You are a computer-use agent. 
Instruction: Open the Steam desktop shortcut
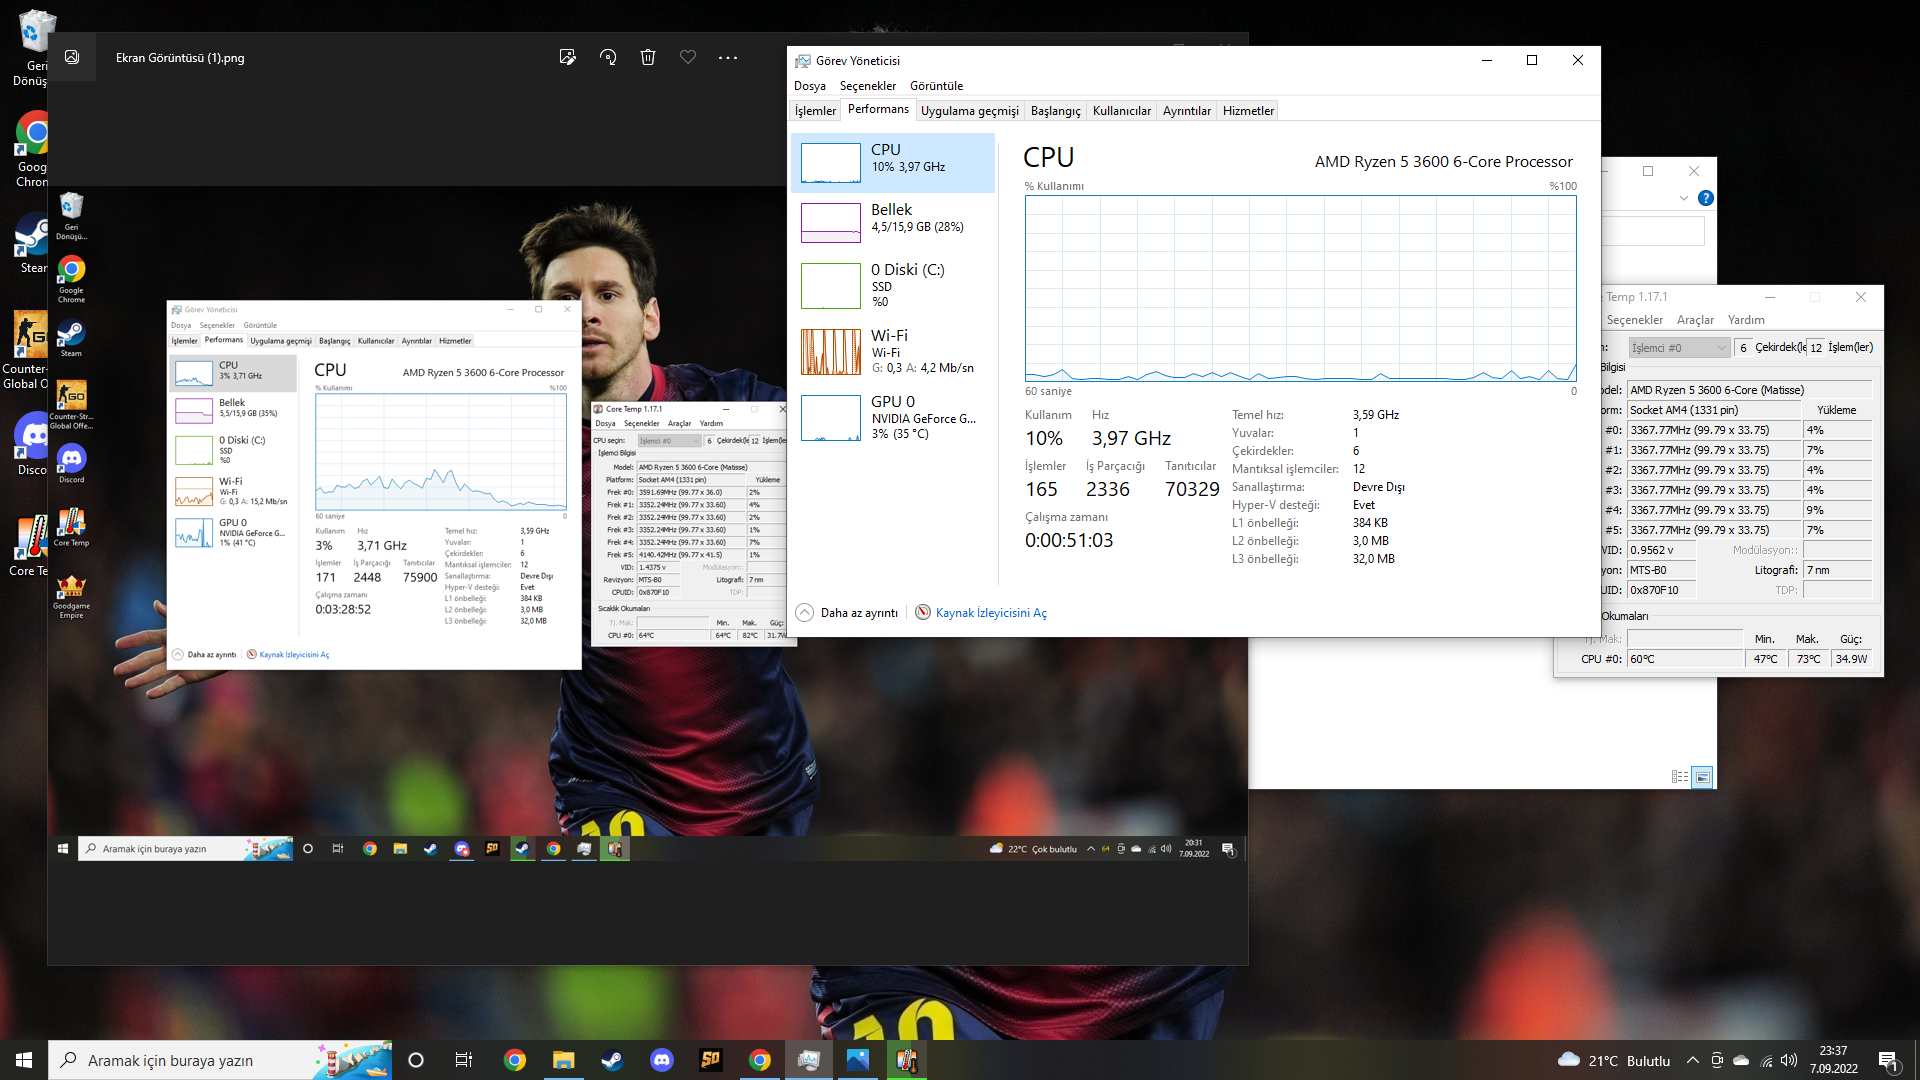coord(32,243)
